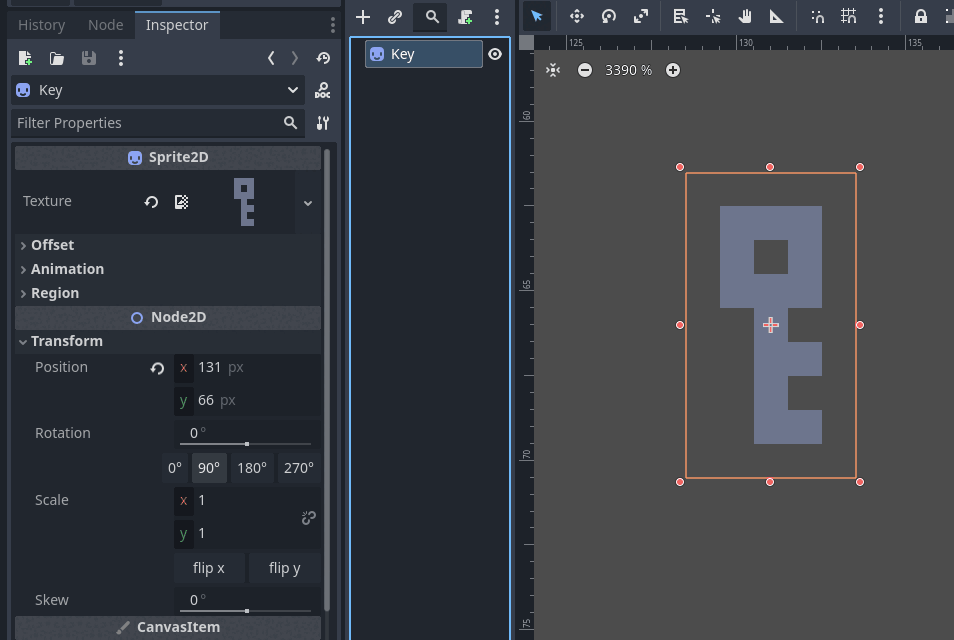Activate the Move Mode tool
Screen dimensions: 954x640
pos(577,16)
